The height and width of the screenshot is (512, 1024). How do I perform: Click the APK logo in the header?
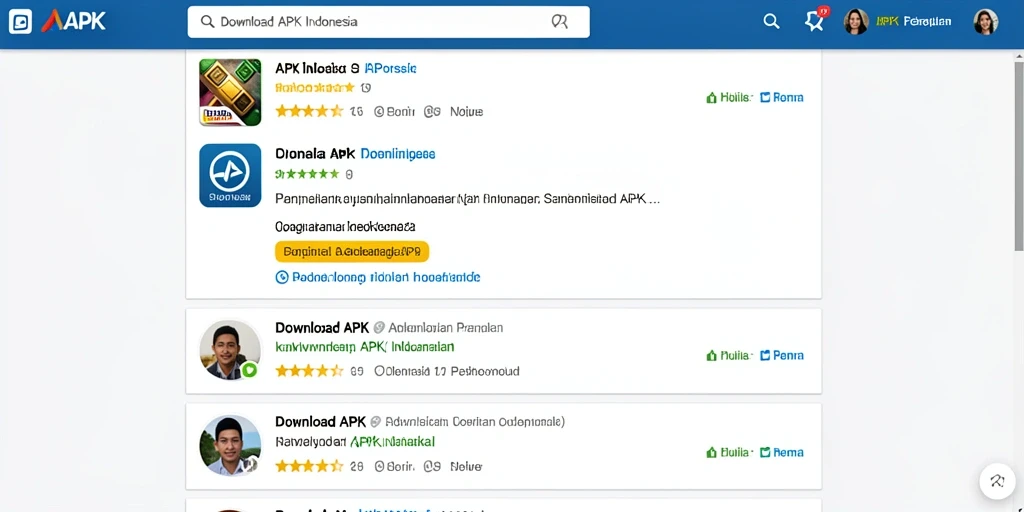point(73,22)
